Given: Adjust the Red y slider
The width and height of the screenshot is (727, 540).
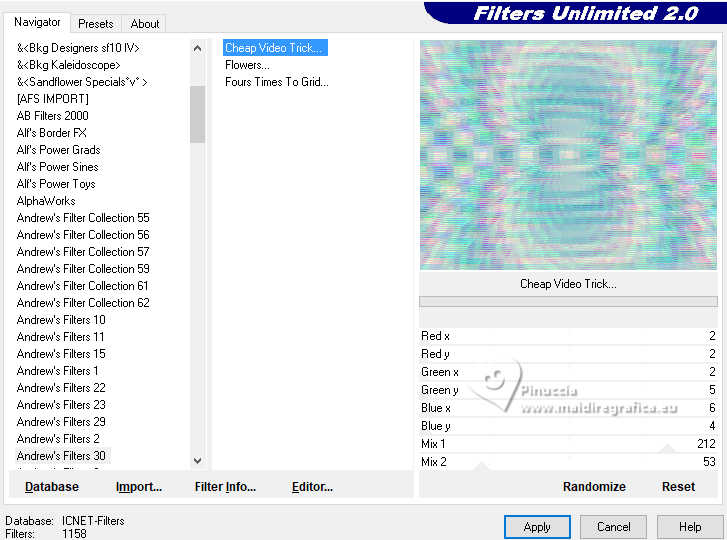Looking at the screenshot, I should 568,354.
